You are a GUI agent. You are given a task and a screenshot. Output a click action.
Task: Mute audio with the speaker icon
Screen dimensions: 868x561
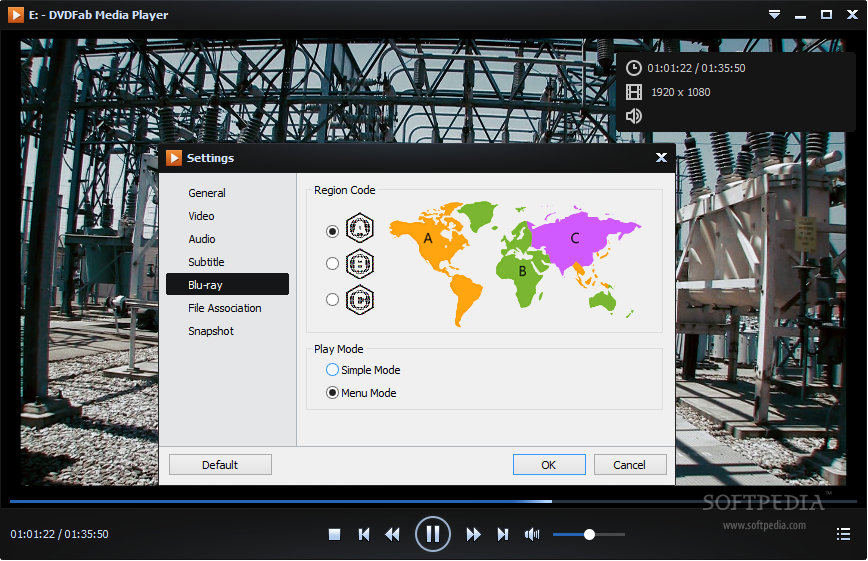532,534
